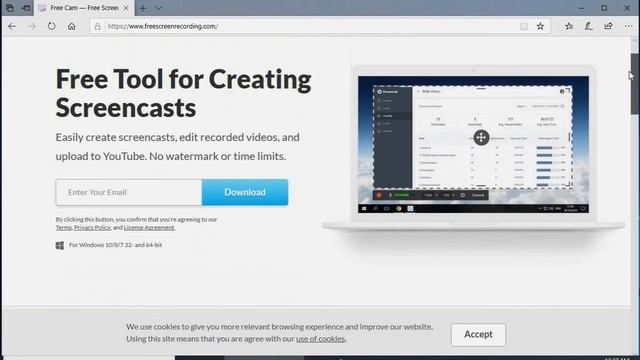Click the padlock site security icon
640x360 pixels.
tap(97, 26)
